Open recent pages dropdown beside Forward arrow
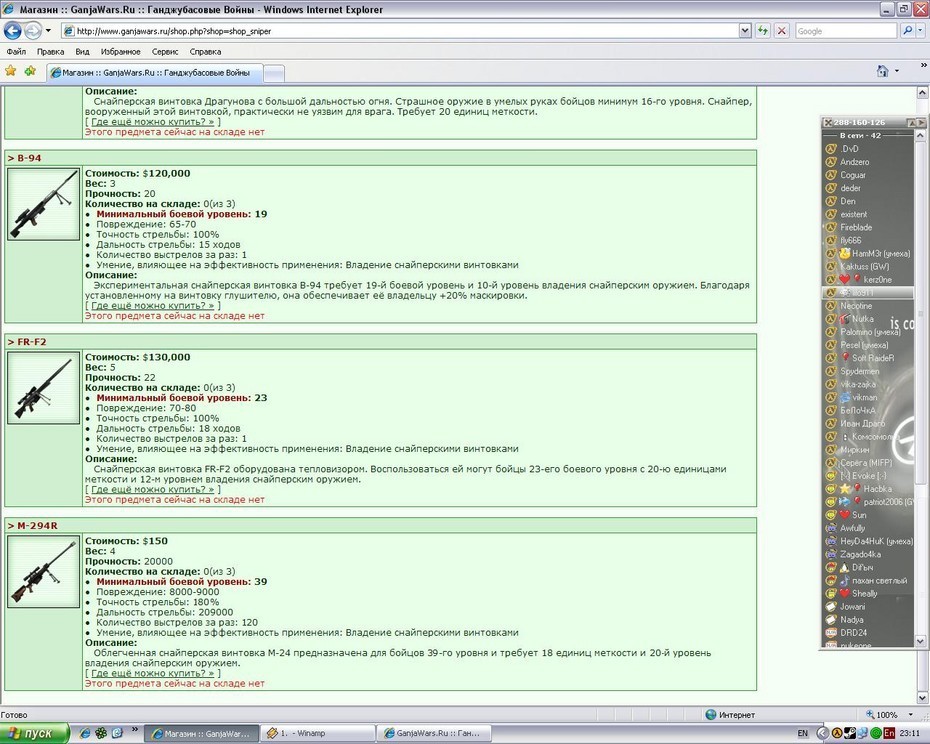The width and height of the screenshot is (930, 744). (x=49, y=31)
